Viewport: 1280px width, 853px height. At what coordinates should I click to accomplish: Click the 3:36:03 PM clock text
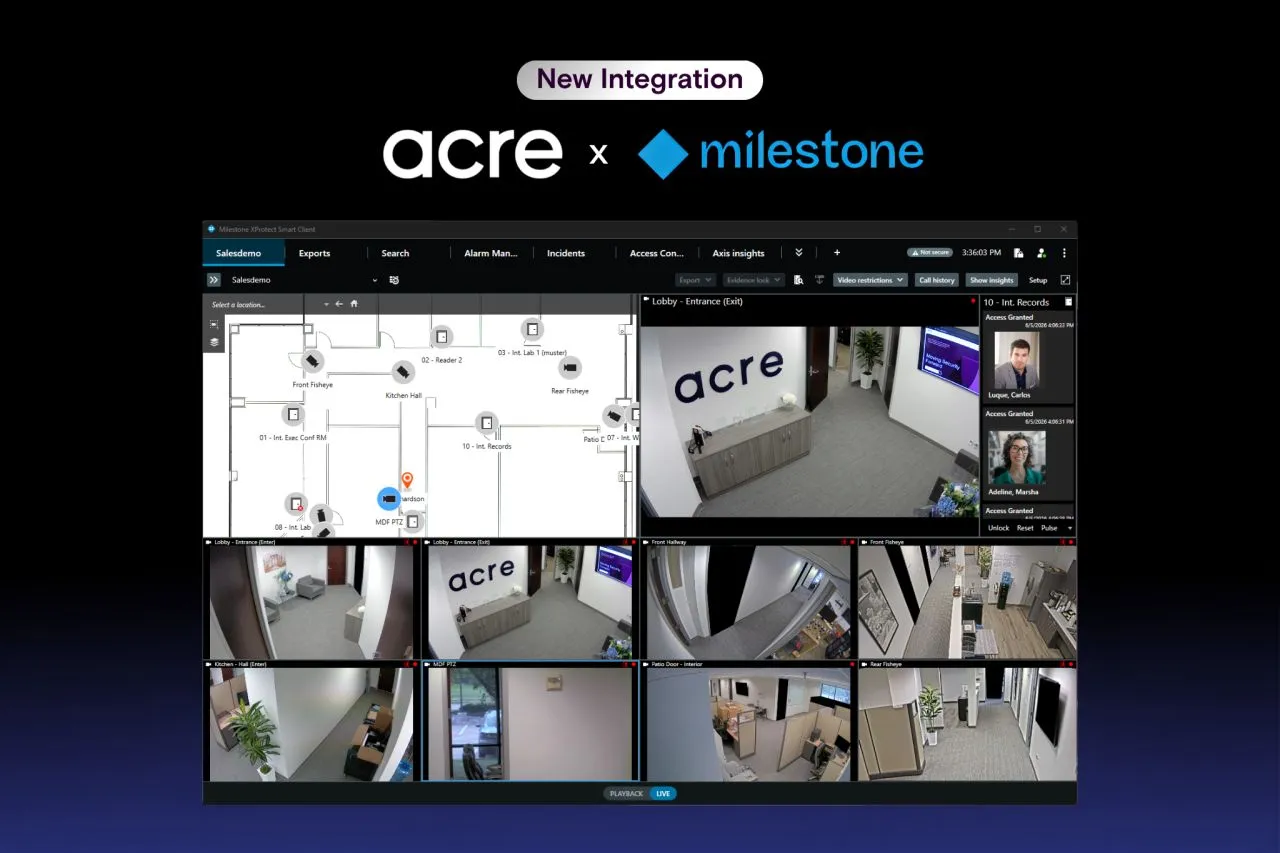click(x=980, y=253)
